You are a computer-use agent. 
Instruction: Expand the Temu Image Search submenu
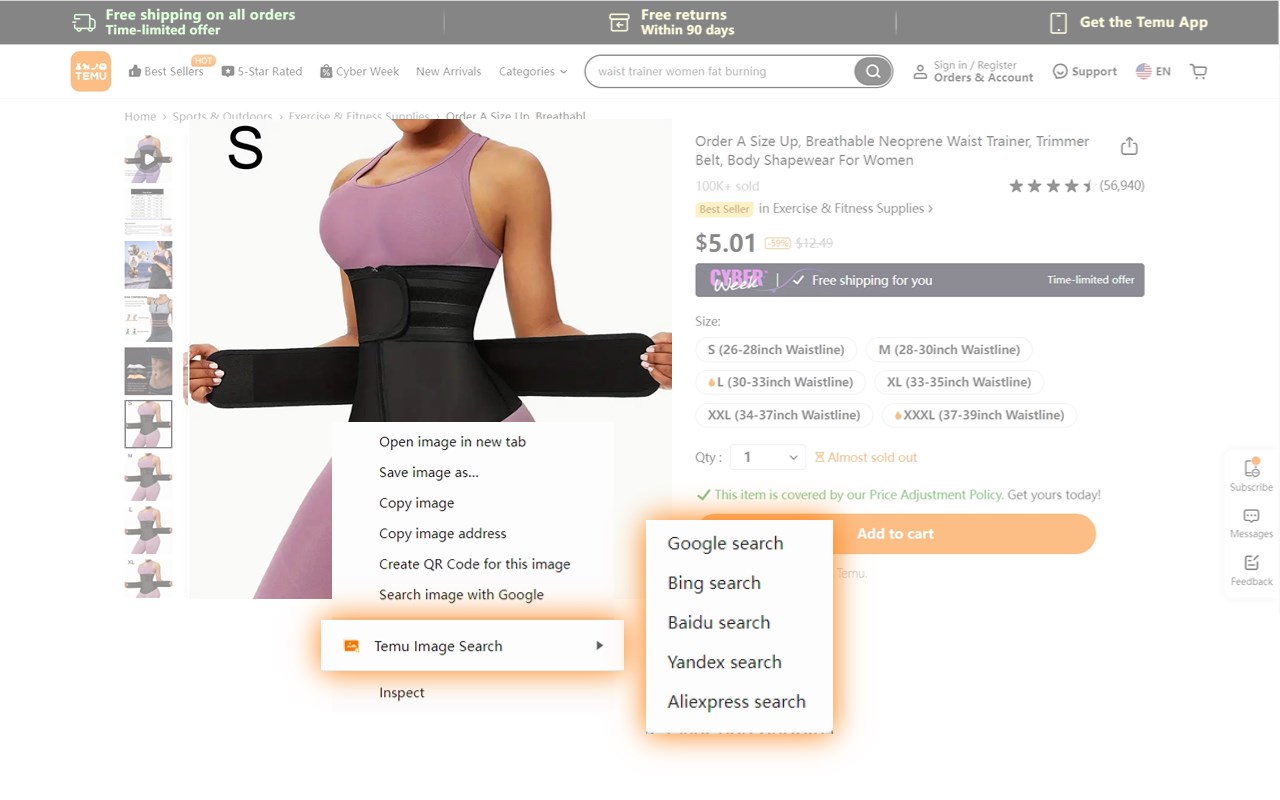pos(472,646)
